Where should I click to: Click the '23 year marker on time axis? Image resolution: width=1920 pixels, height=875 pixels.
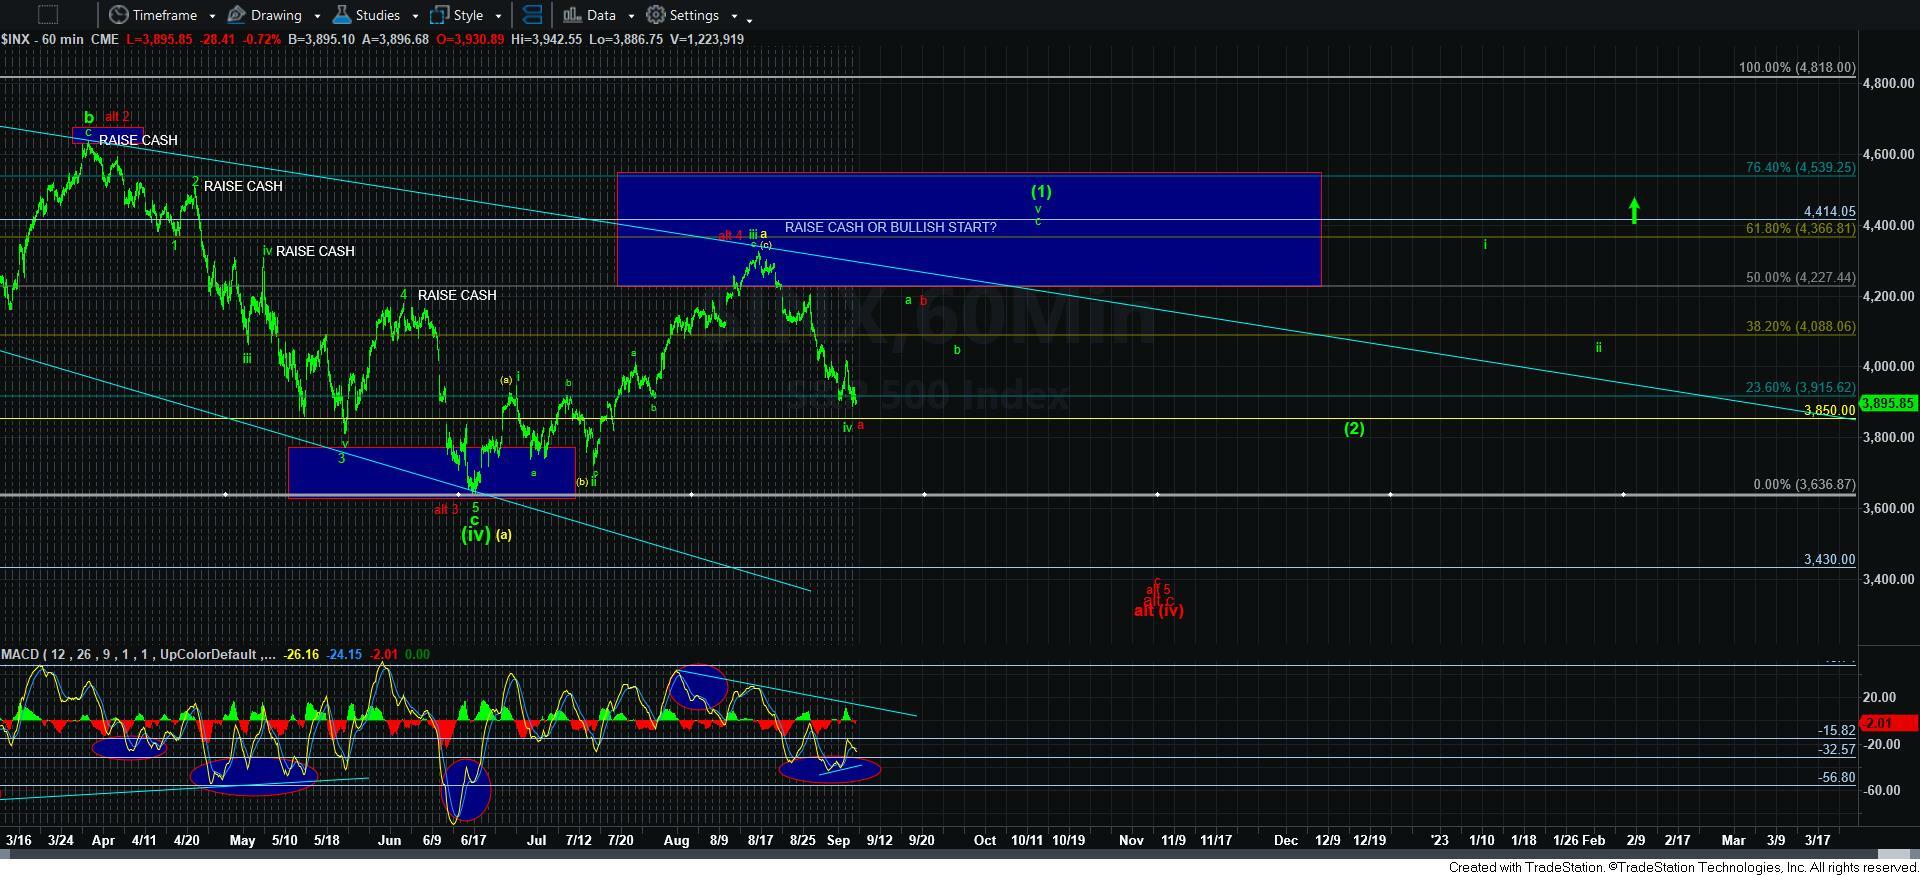point(1439,840)
